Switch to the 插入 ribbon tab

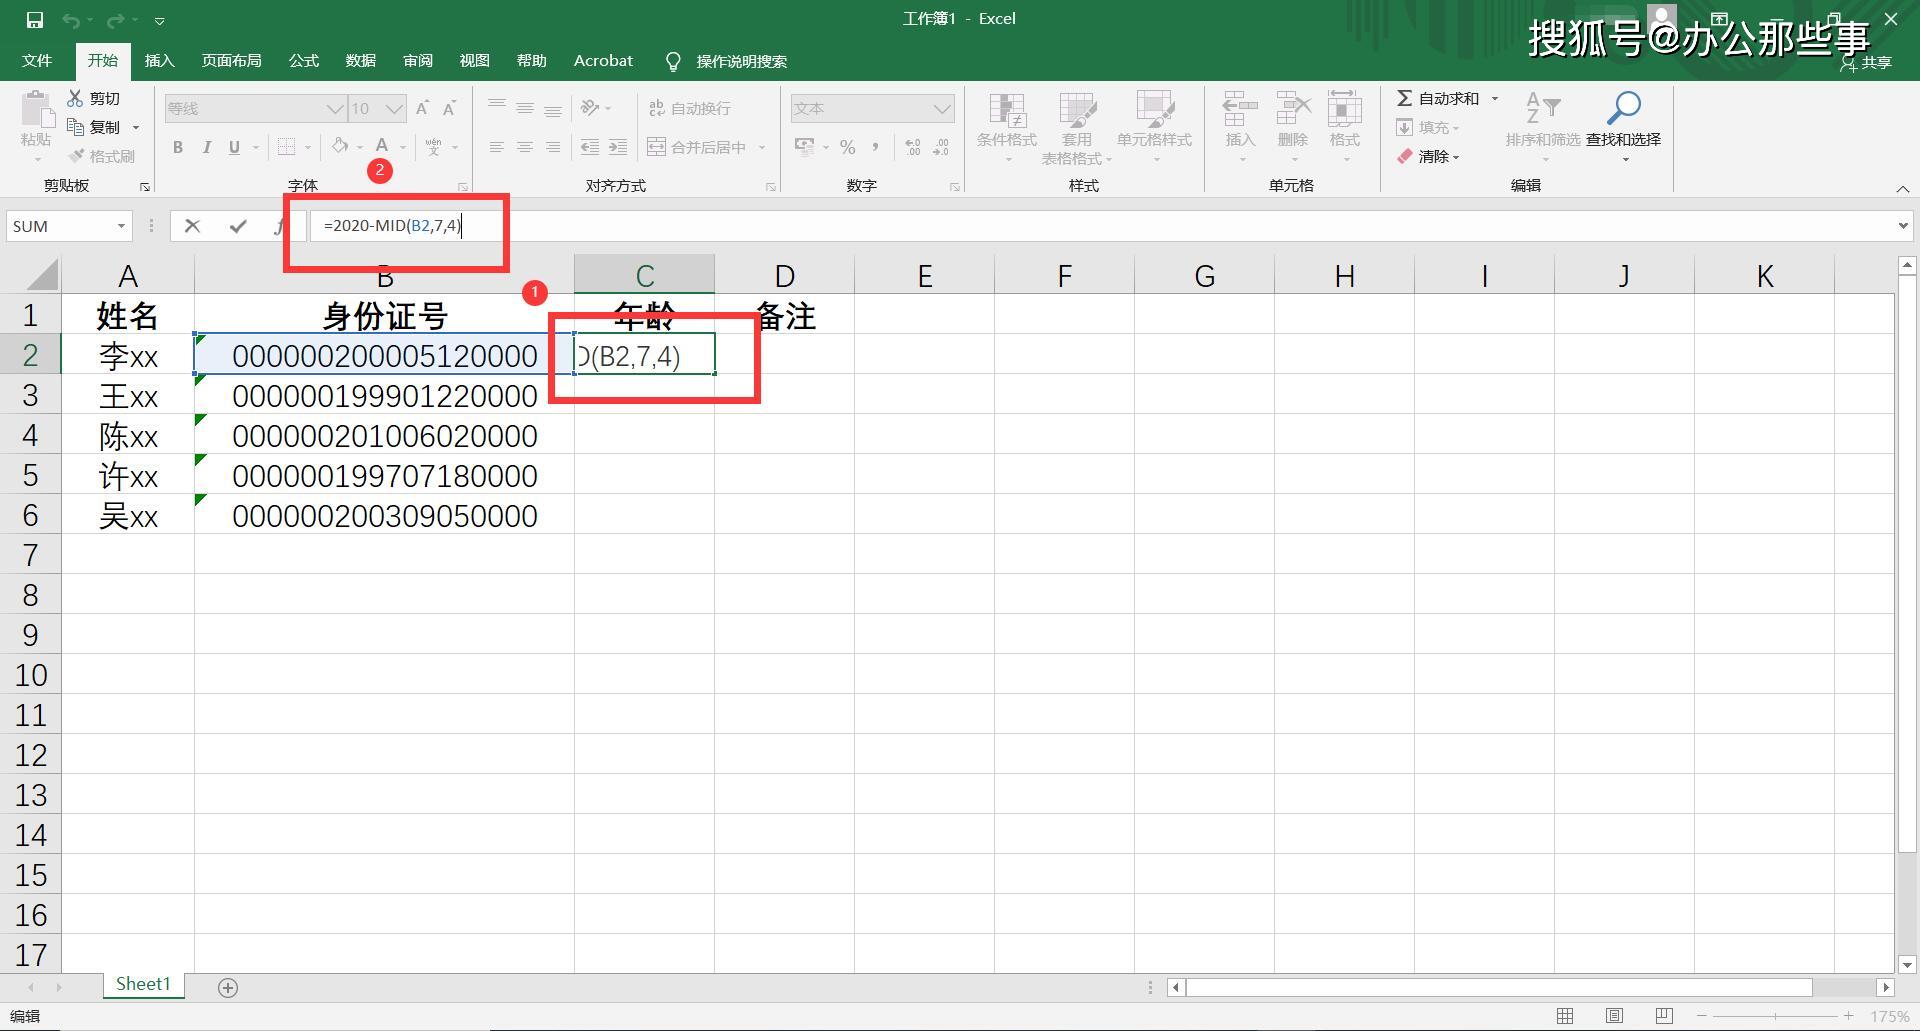pyautogui.click(x=159, y=61)
